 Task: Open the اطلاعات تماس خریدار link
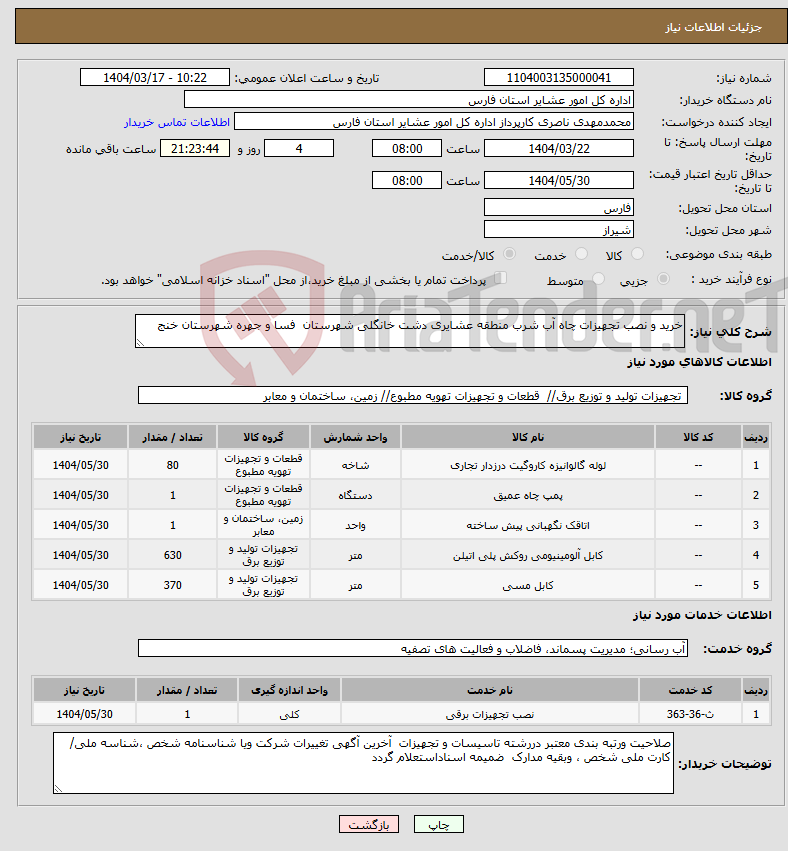(177, 122)
